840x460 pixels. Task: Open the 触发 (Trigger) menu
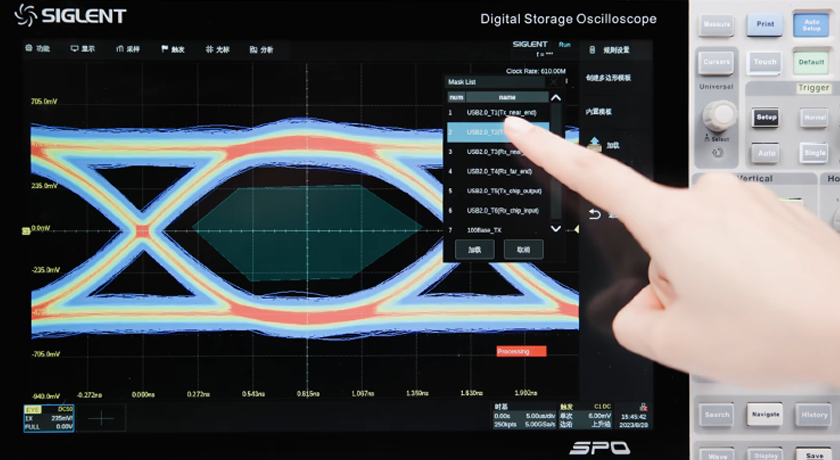(x=172, y=48)
